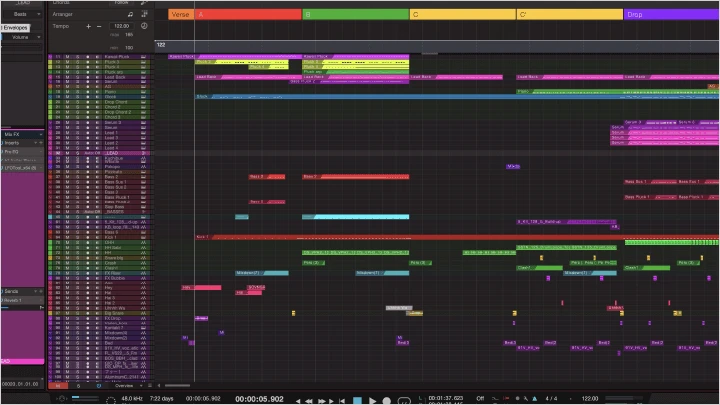Click the waveform icon on the Hey track
The image size is (720, 405).
point(143,288)
